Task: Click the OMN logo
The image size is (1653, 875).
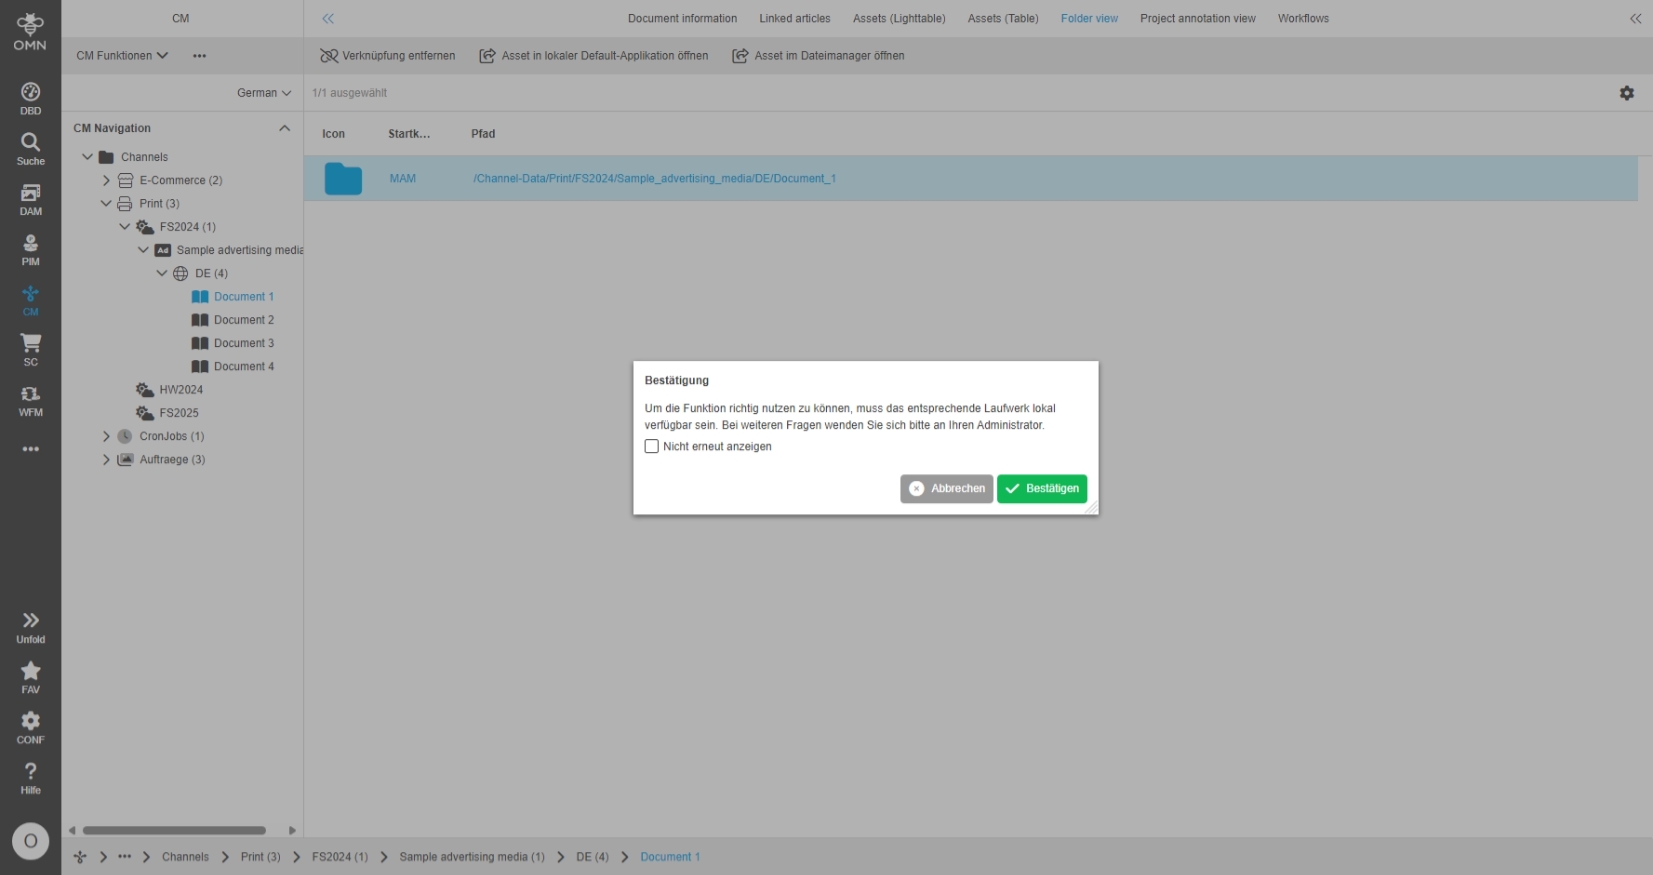Action: 30,32
